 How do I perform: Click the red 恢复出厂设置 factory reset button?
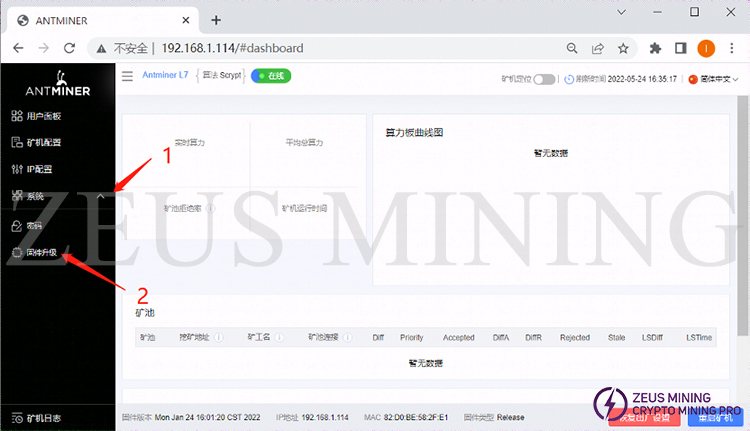tap(644, 417)
